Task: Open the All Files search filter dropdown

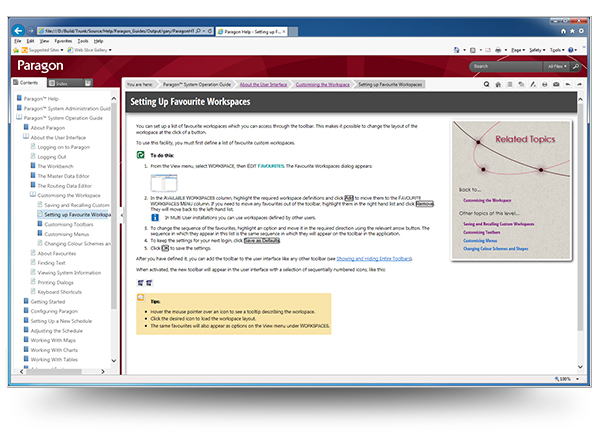Action: point(557,66)
